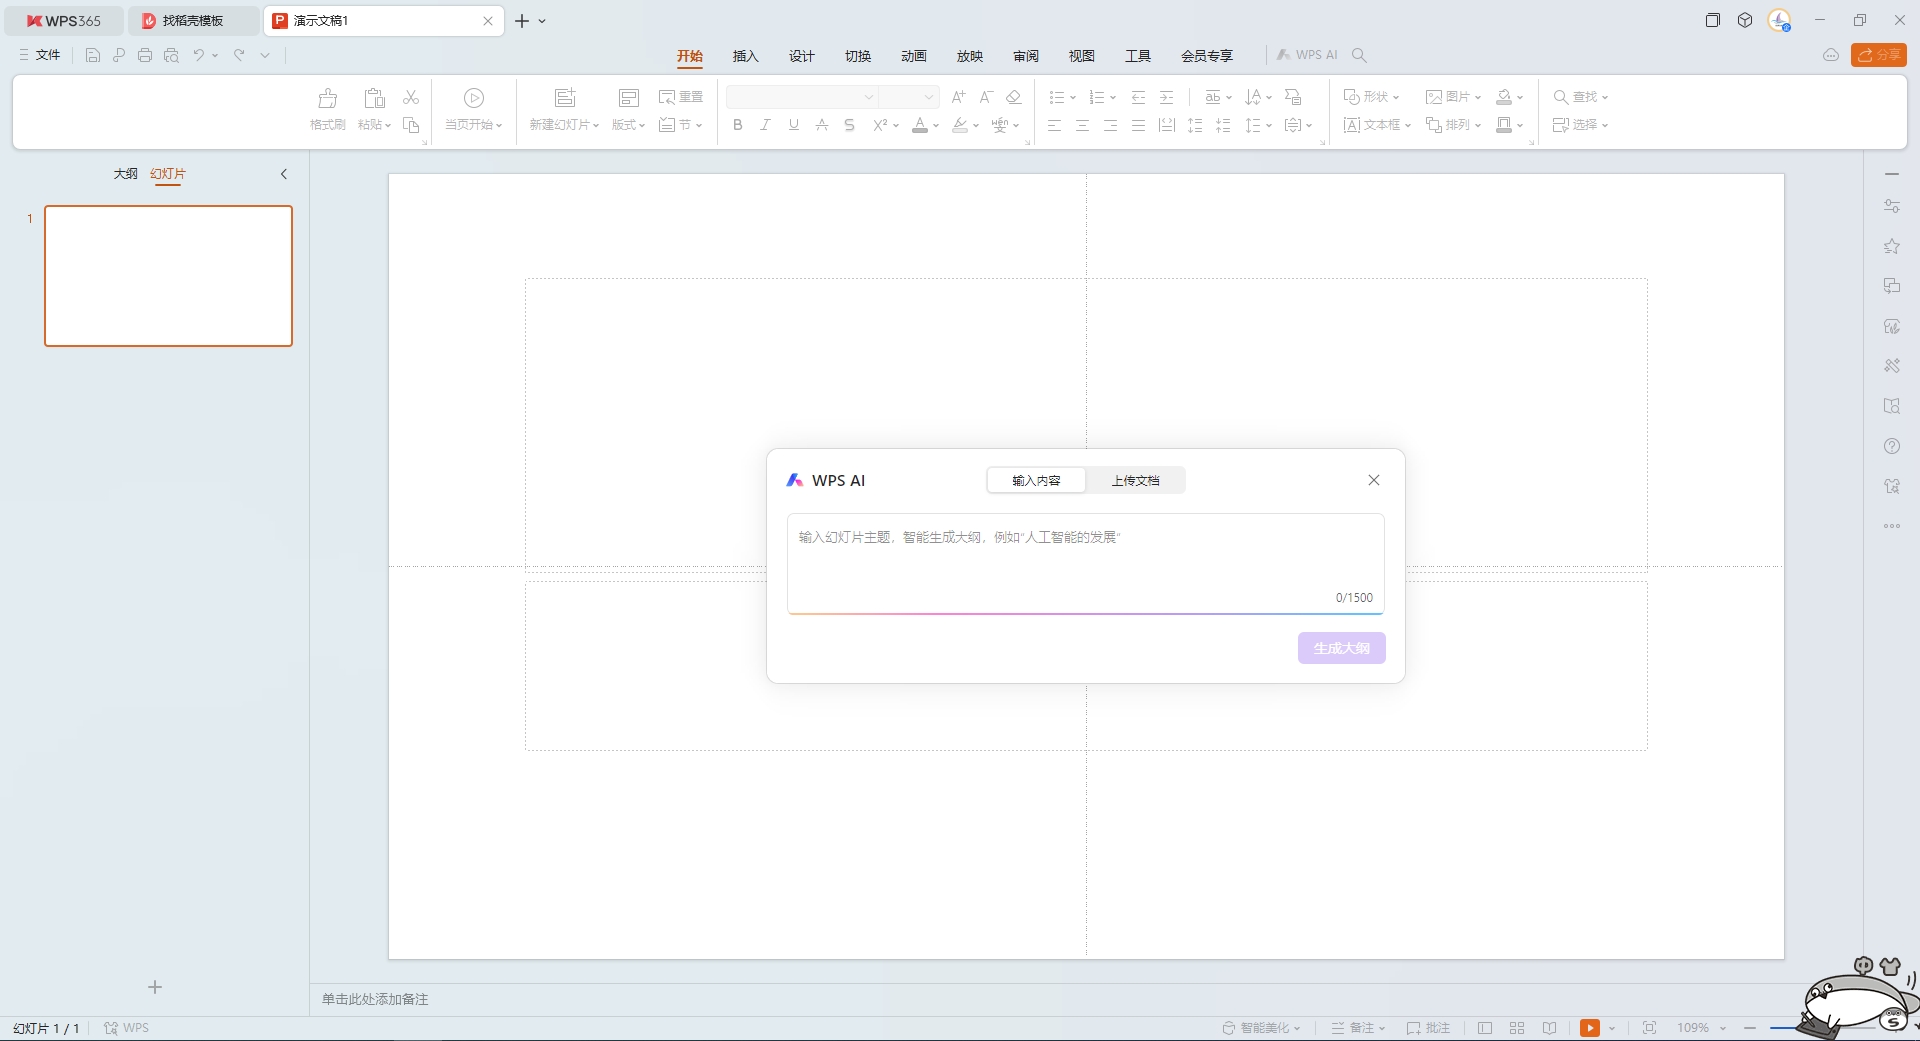1920x1041 pixels.
Task: Close the WPS AI dialog
Action: pyautogui.click(x=1374, y=480)
